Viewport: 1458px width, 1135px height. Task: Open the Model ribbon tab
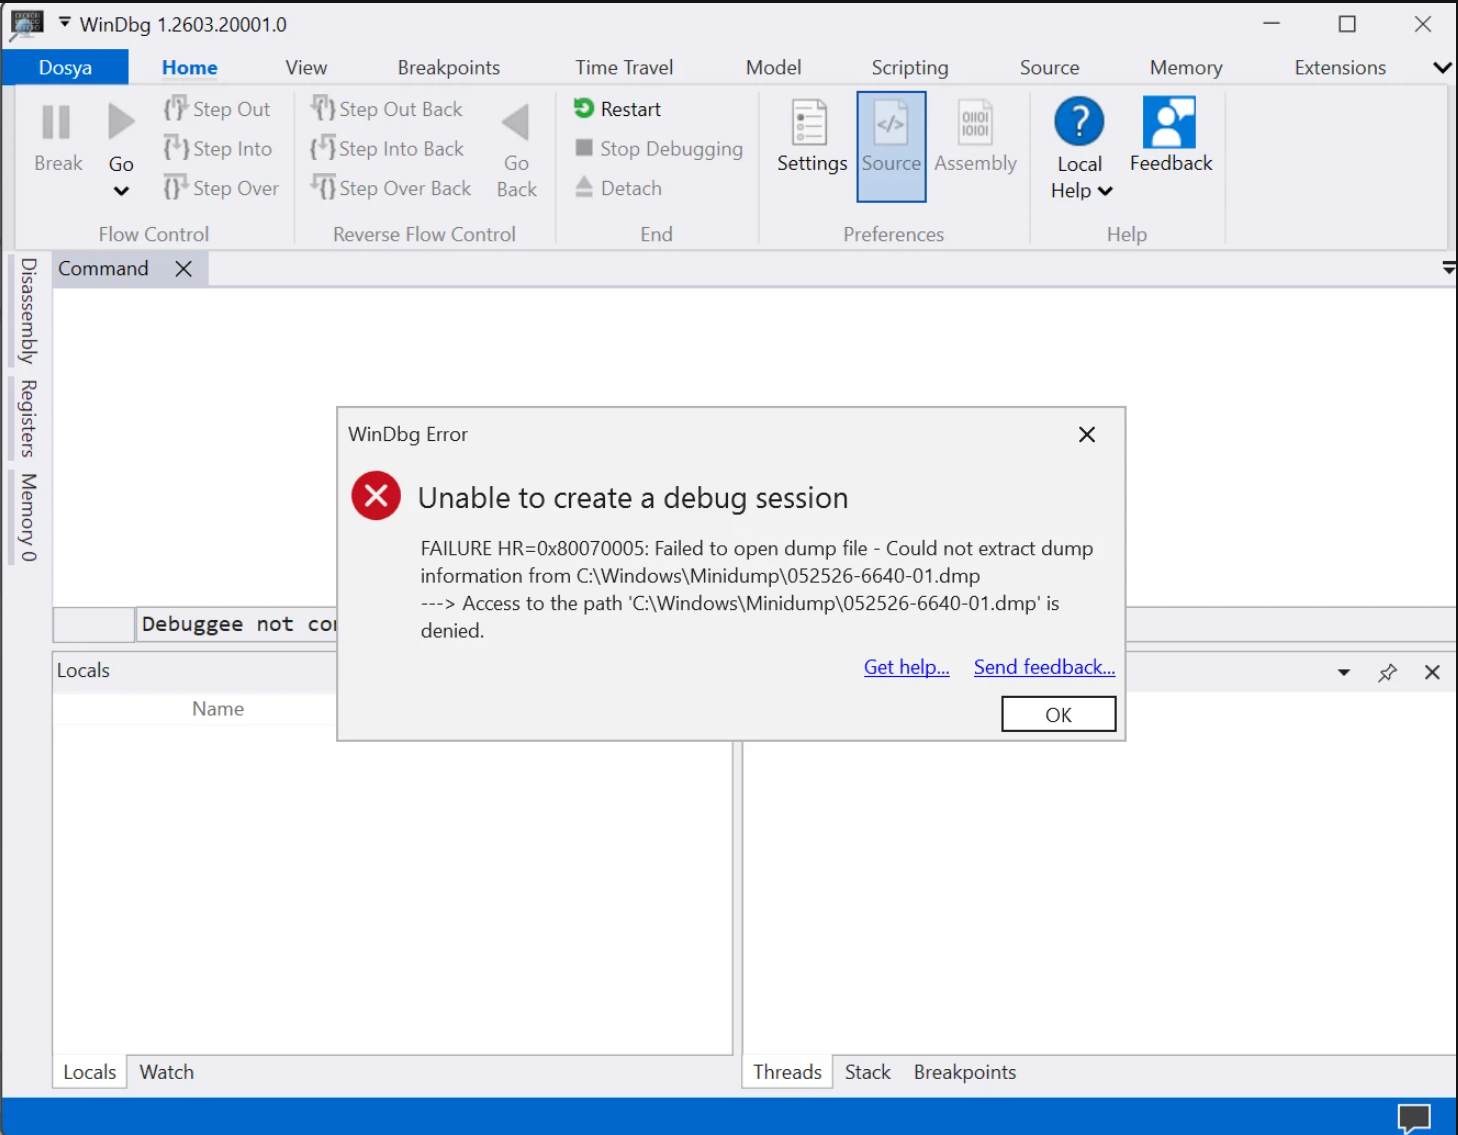tap(773, 68)
